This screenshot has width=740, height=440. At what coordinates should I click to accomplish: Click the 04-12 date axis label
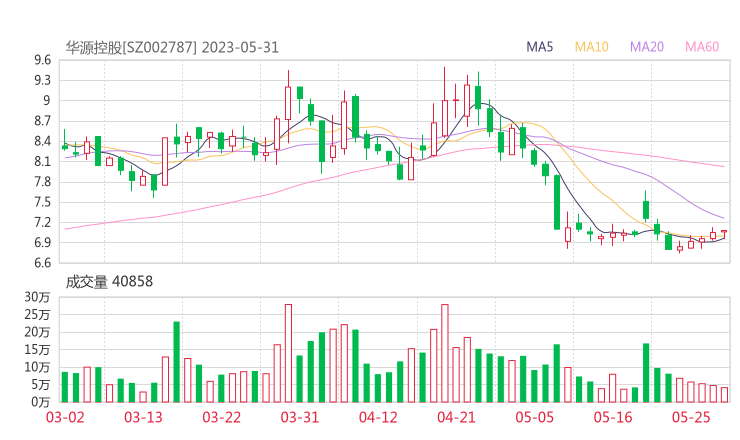(x=378, y=417)
